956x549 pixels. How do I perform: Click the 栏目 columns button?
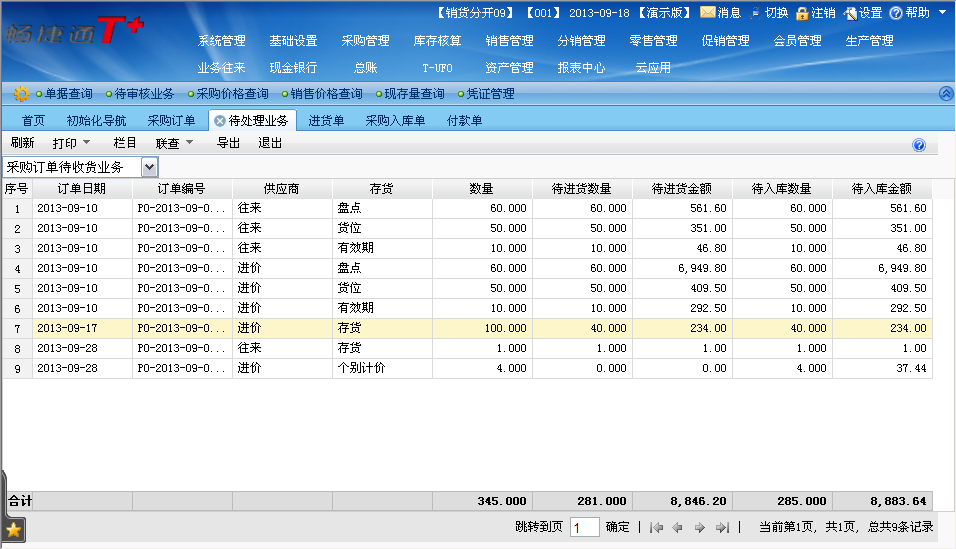click(x=125, y=143)
